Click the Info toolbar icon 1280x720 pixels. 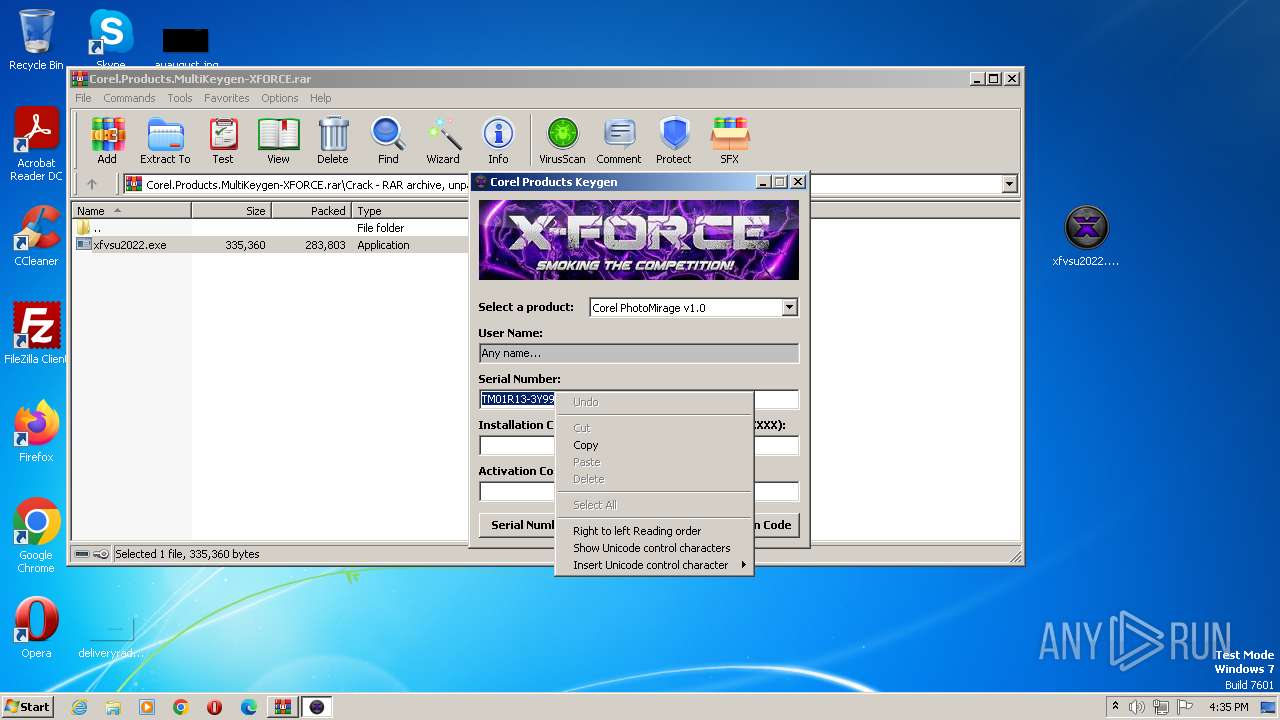click(498, 140)
